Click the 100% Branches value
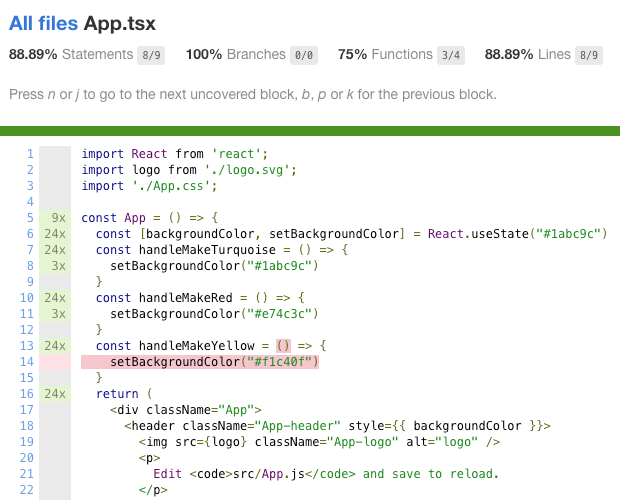Screen dimensions: 620x500 [204, 55]
